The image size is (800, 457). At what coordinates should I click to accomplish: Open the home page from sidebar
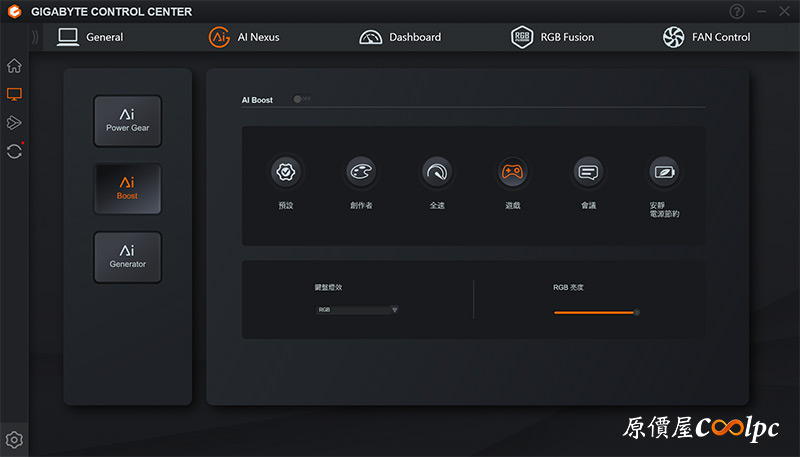[x=14, y=66]
